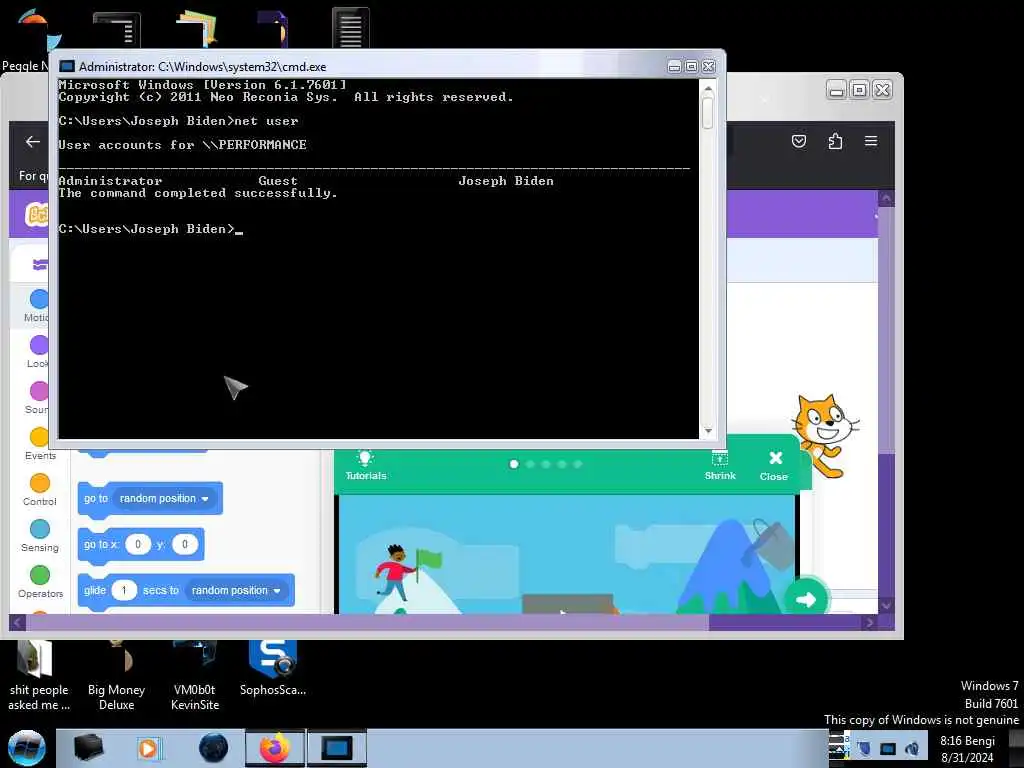Select the Sensing category circle
1024x768 pixels.
tap(39, 528)
